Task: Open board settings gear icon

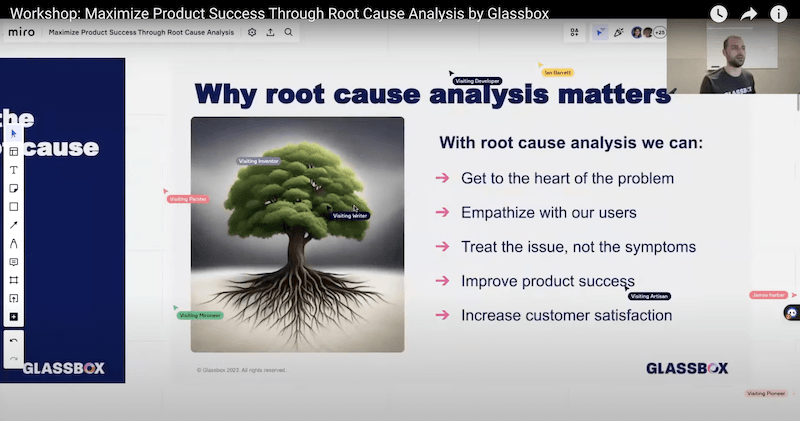Action: tap(252, 32)
